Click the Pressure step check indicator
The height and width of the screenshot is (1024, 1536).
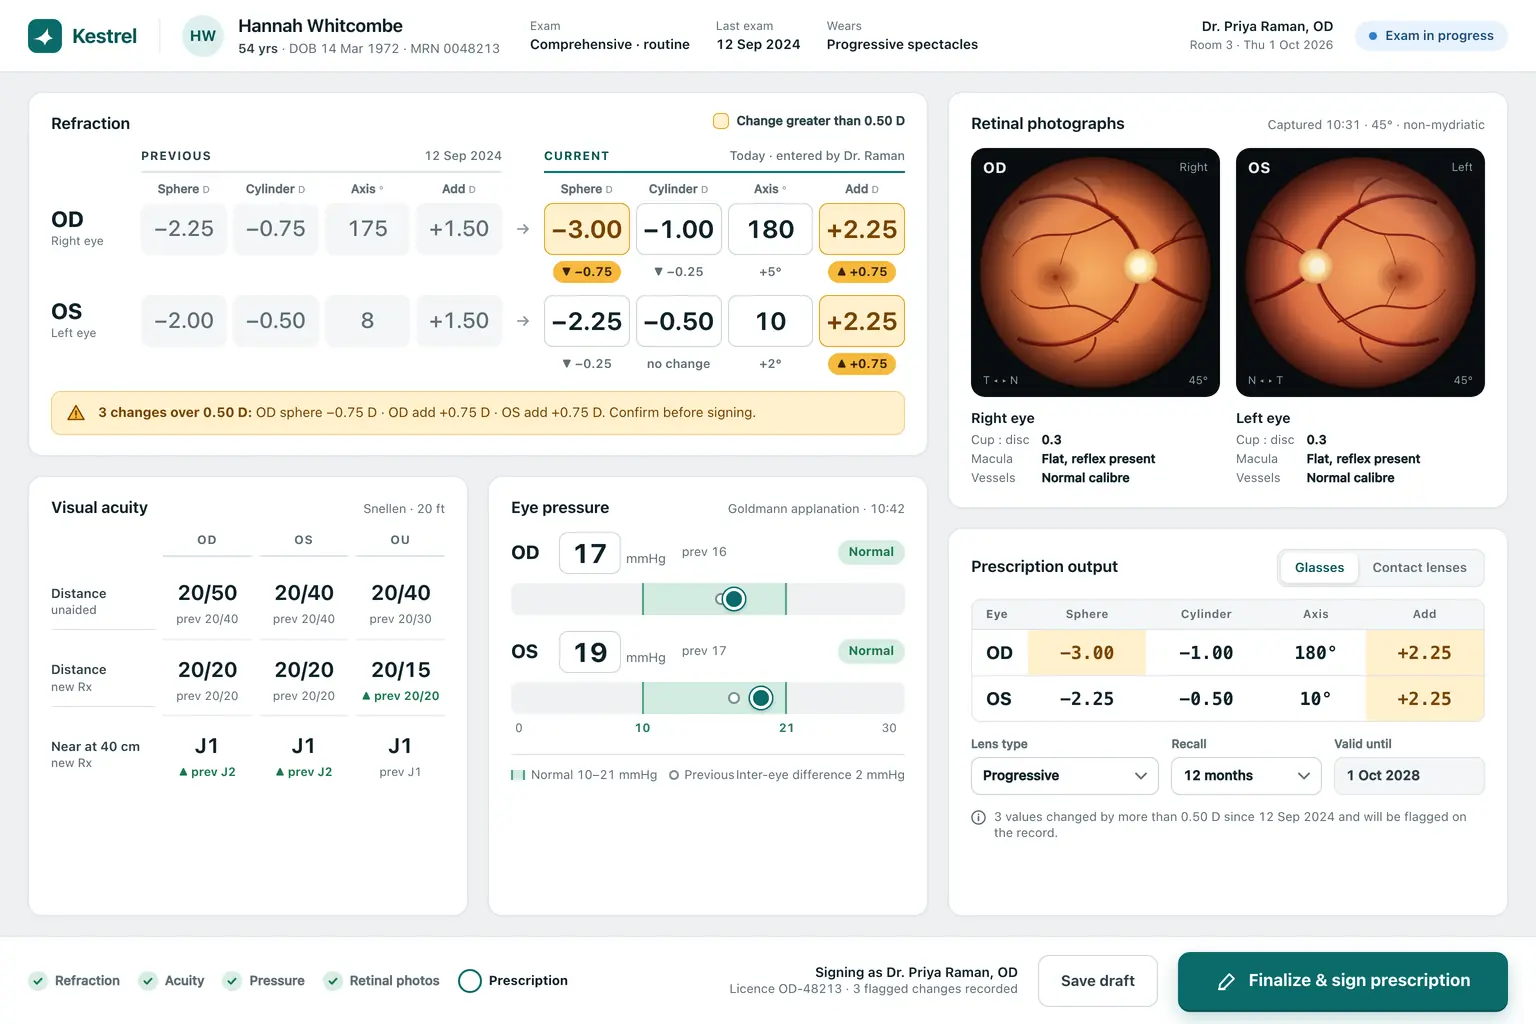point(232,981)
